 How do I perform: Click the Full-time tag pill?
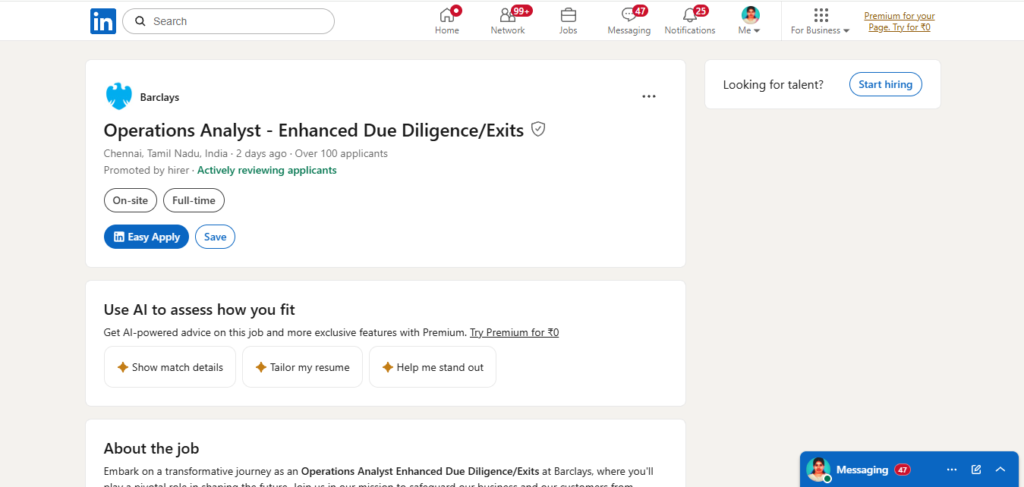click(x=193, y=200)
